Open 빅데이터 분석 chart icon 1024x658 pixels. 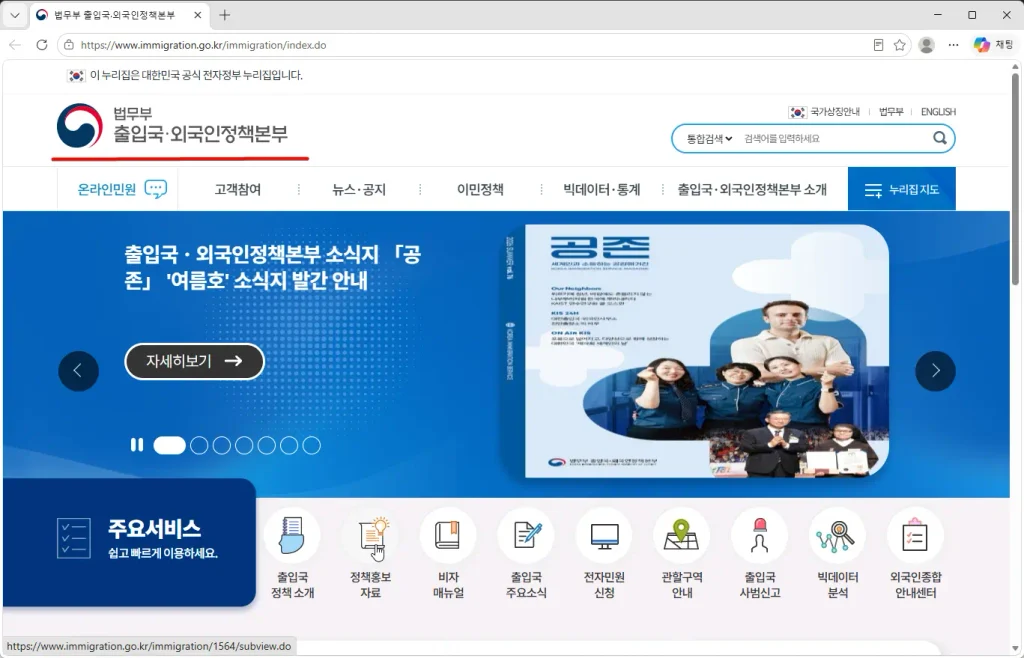point(837,537)
